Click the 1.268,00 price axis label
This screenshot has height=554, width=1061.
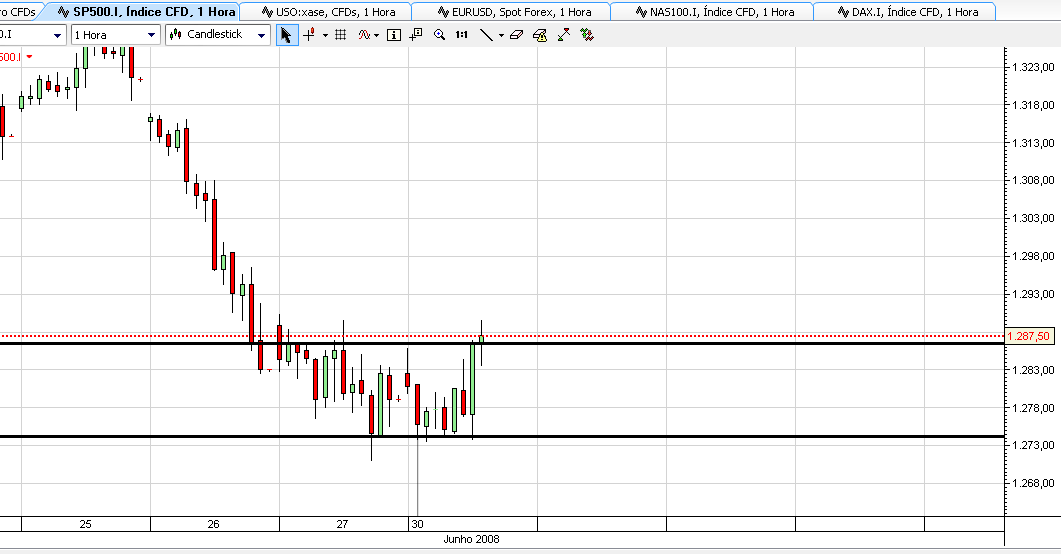point(1033,483)
